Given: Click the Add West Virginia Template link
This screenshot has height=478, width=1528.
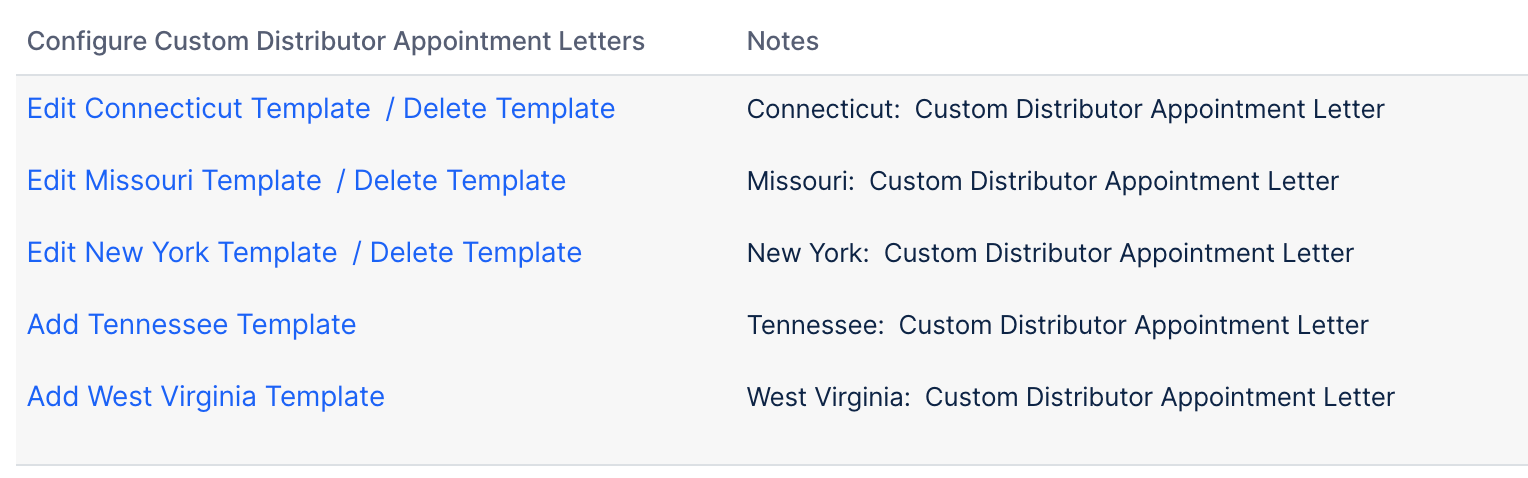Looking at the screenshot, I should tap(205, 397).
